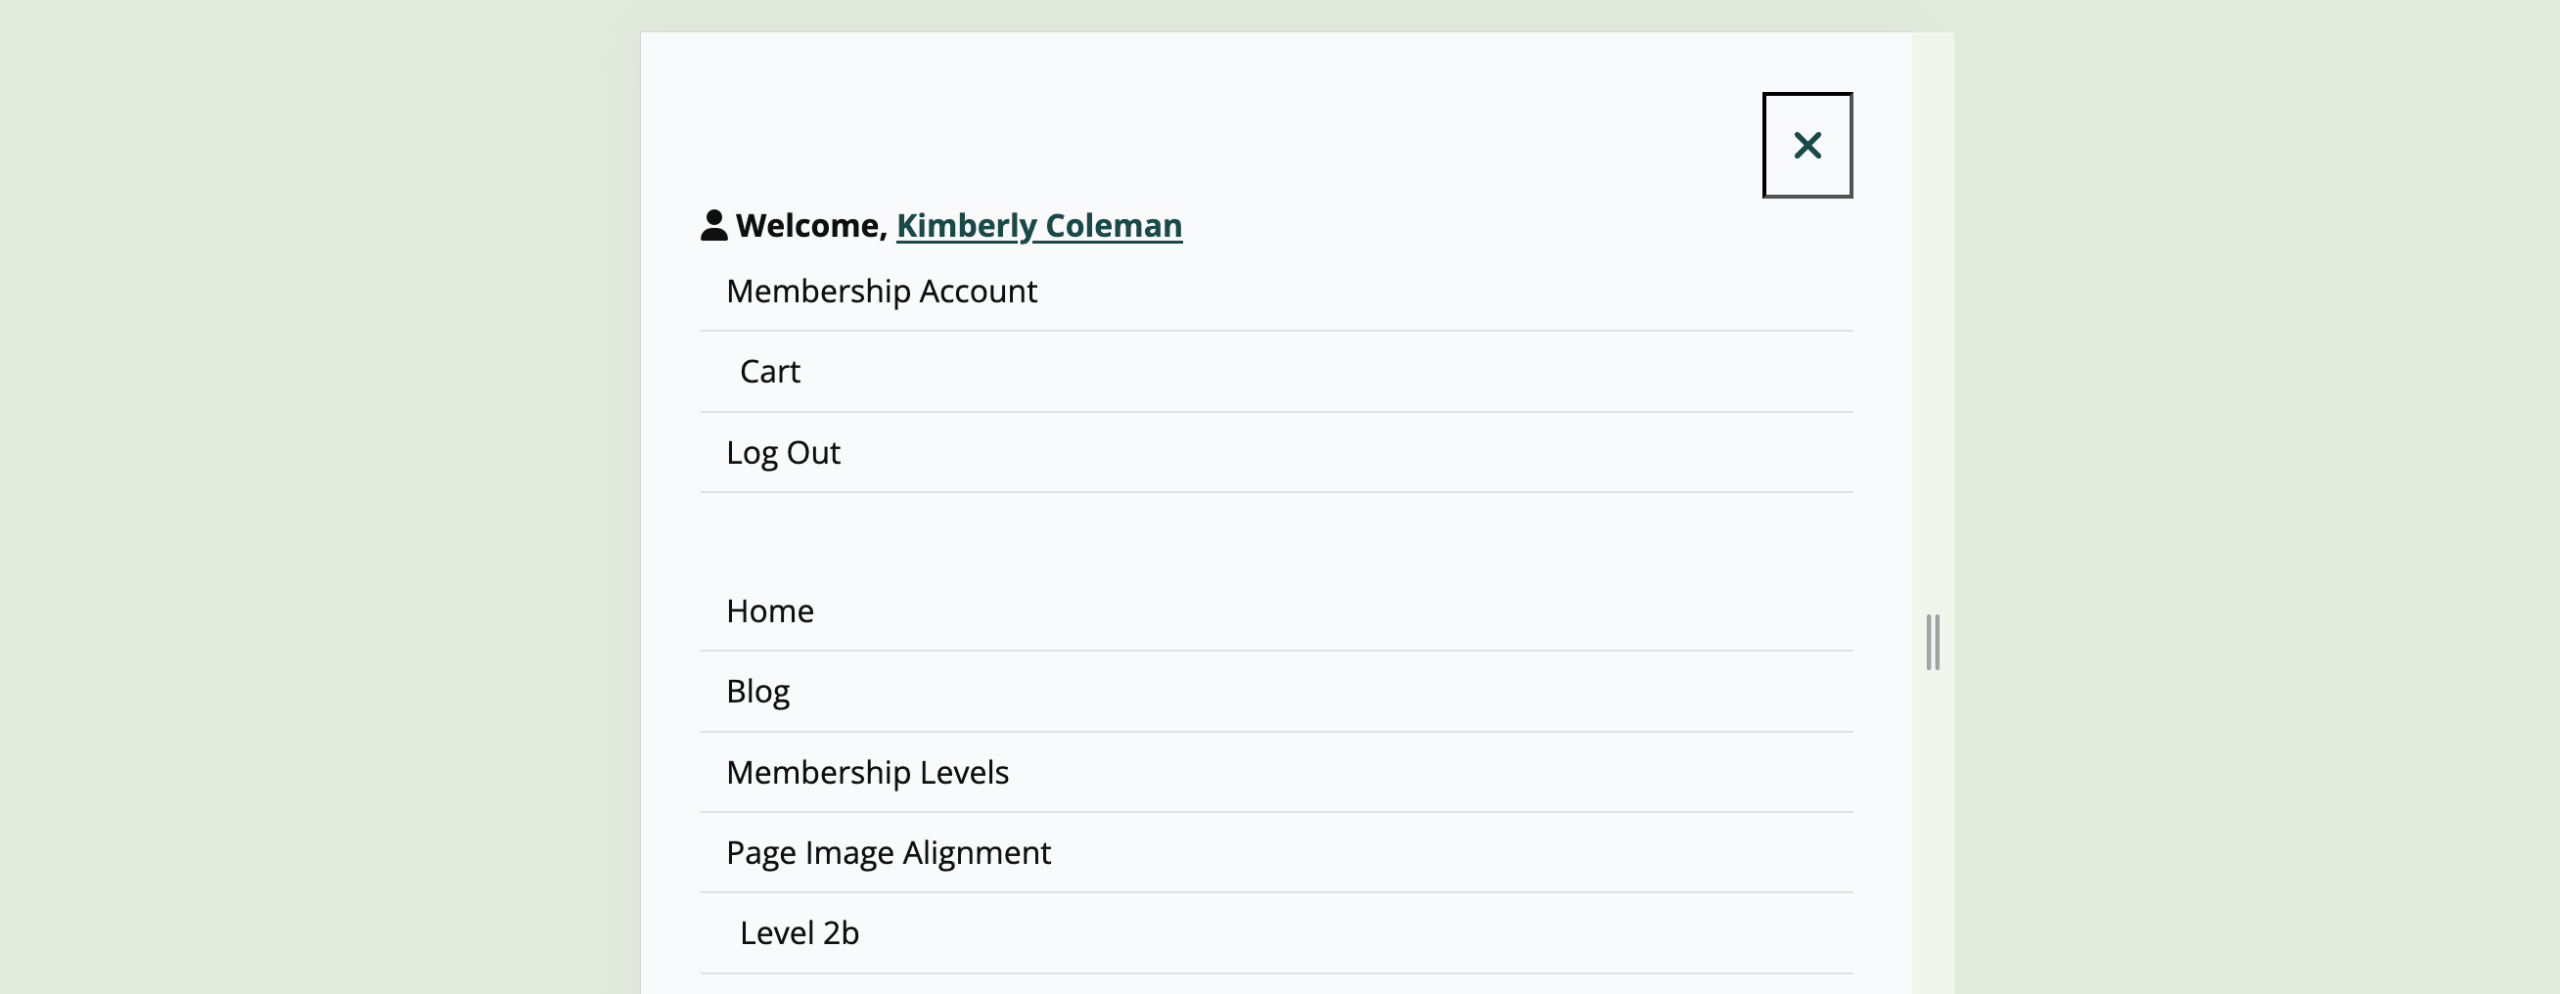View the Membership Levels page
This screenshot has height=994, width=2560.
868,771
